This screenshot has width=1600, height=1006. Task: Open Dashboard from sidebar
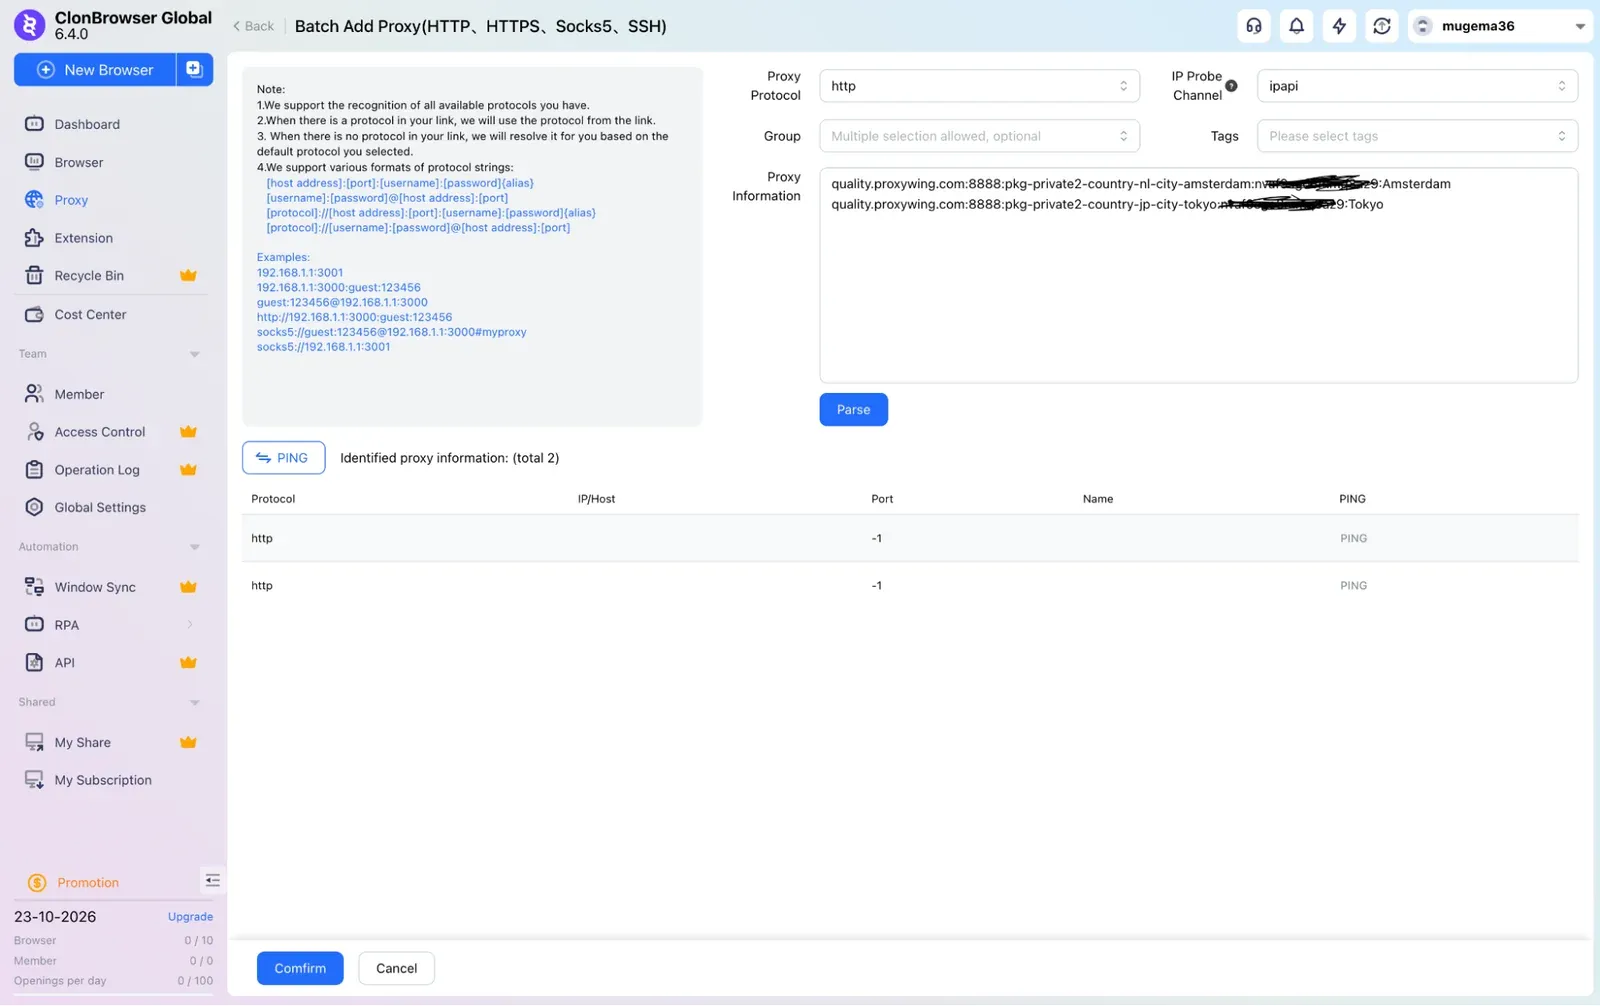[x=87, y=124]
